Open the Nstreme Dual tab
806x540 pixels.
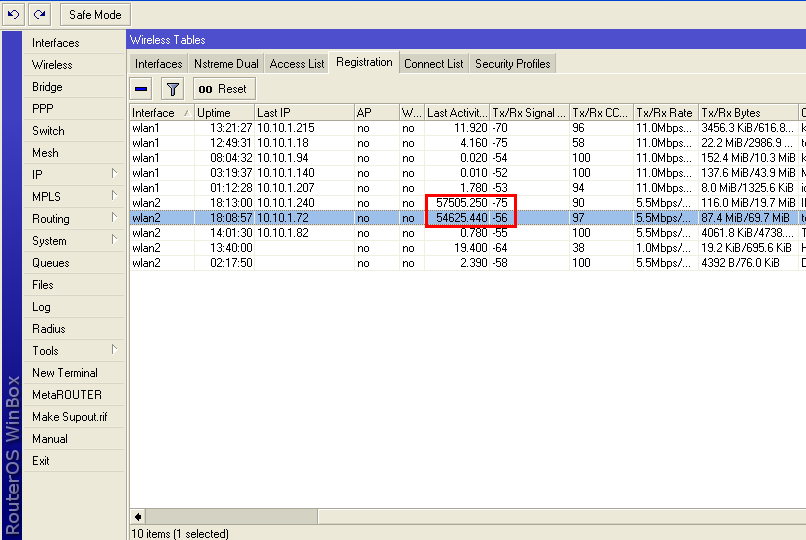(x=226, y=64)
